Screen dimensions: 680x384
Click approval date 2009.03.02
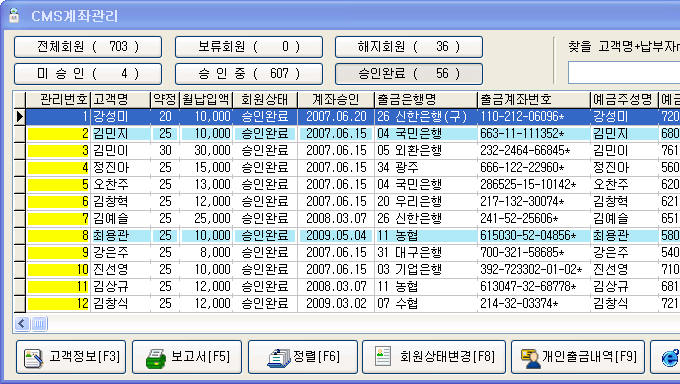tap(336, 303)
